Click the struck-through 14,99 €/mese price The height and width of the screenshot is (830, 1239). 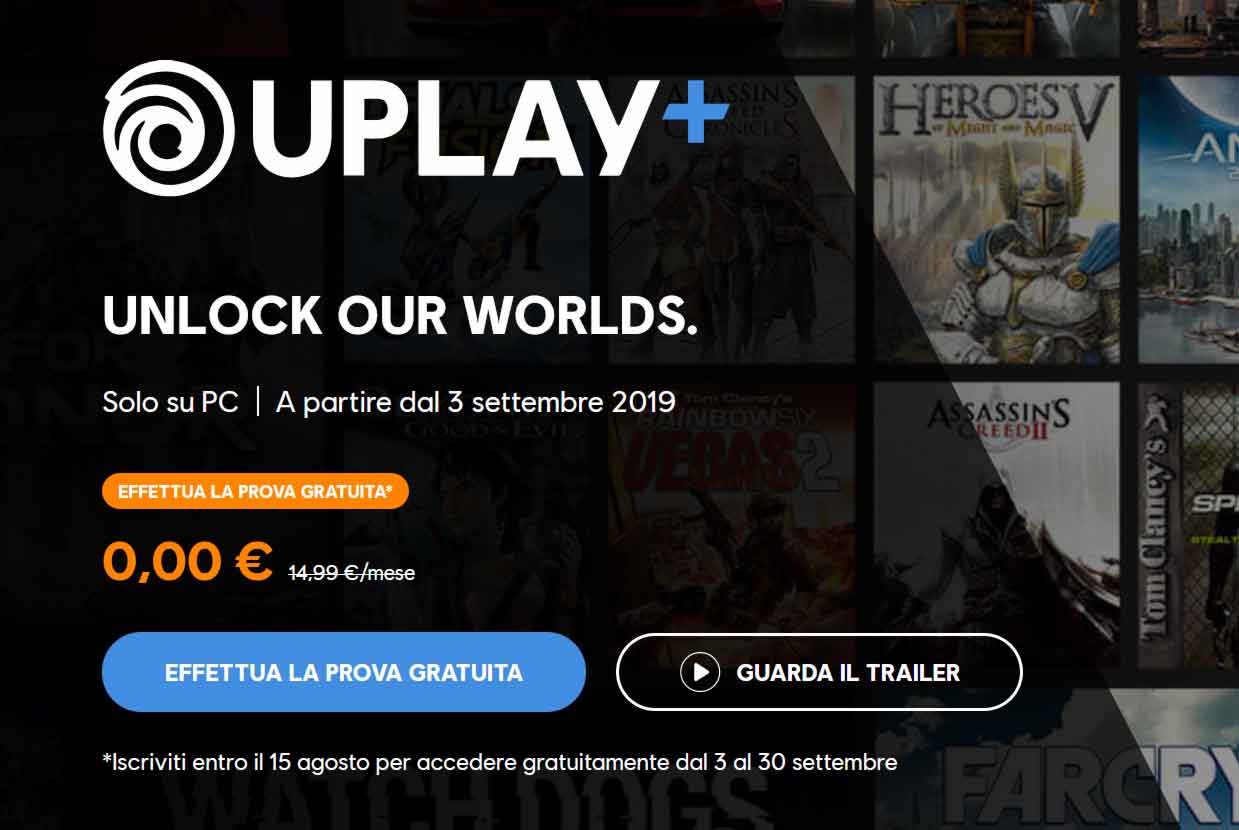pos(351,573)
